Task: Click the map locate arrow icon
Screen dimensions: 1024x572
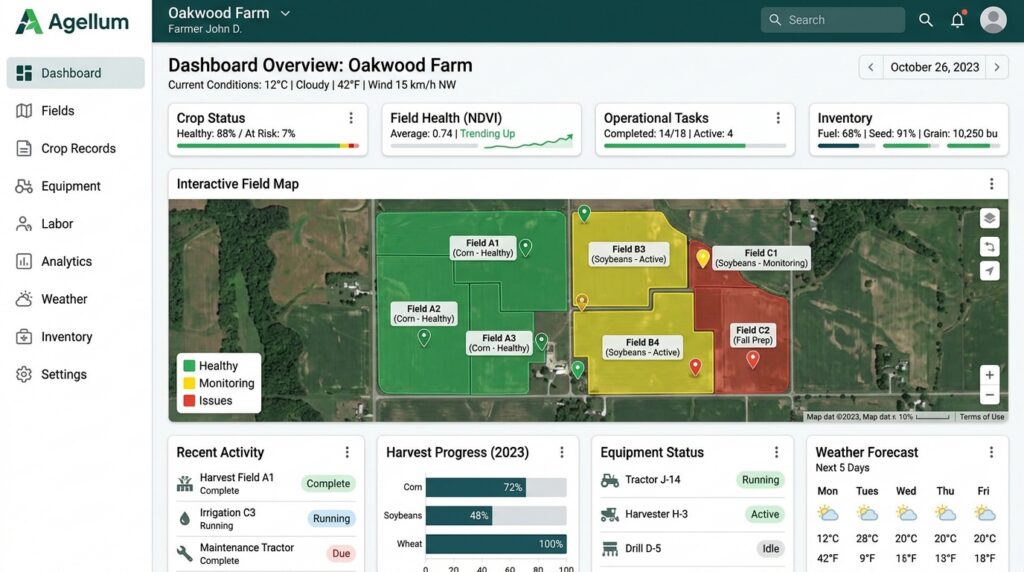Action: (989, 271)
